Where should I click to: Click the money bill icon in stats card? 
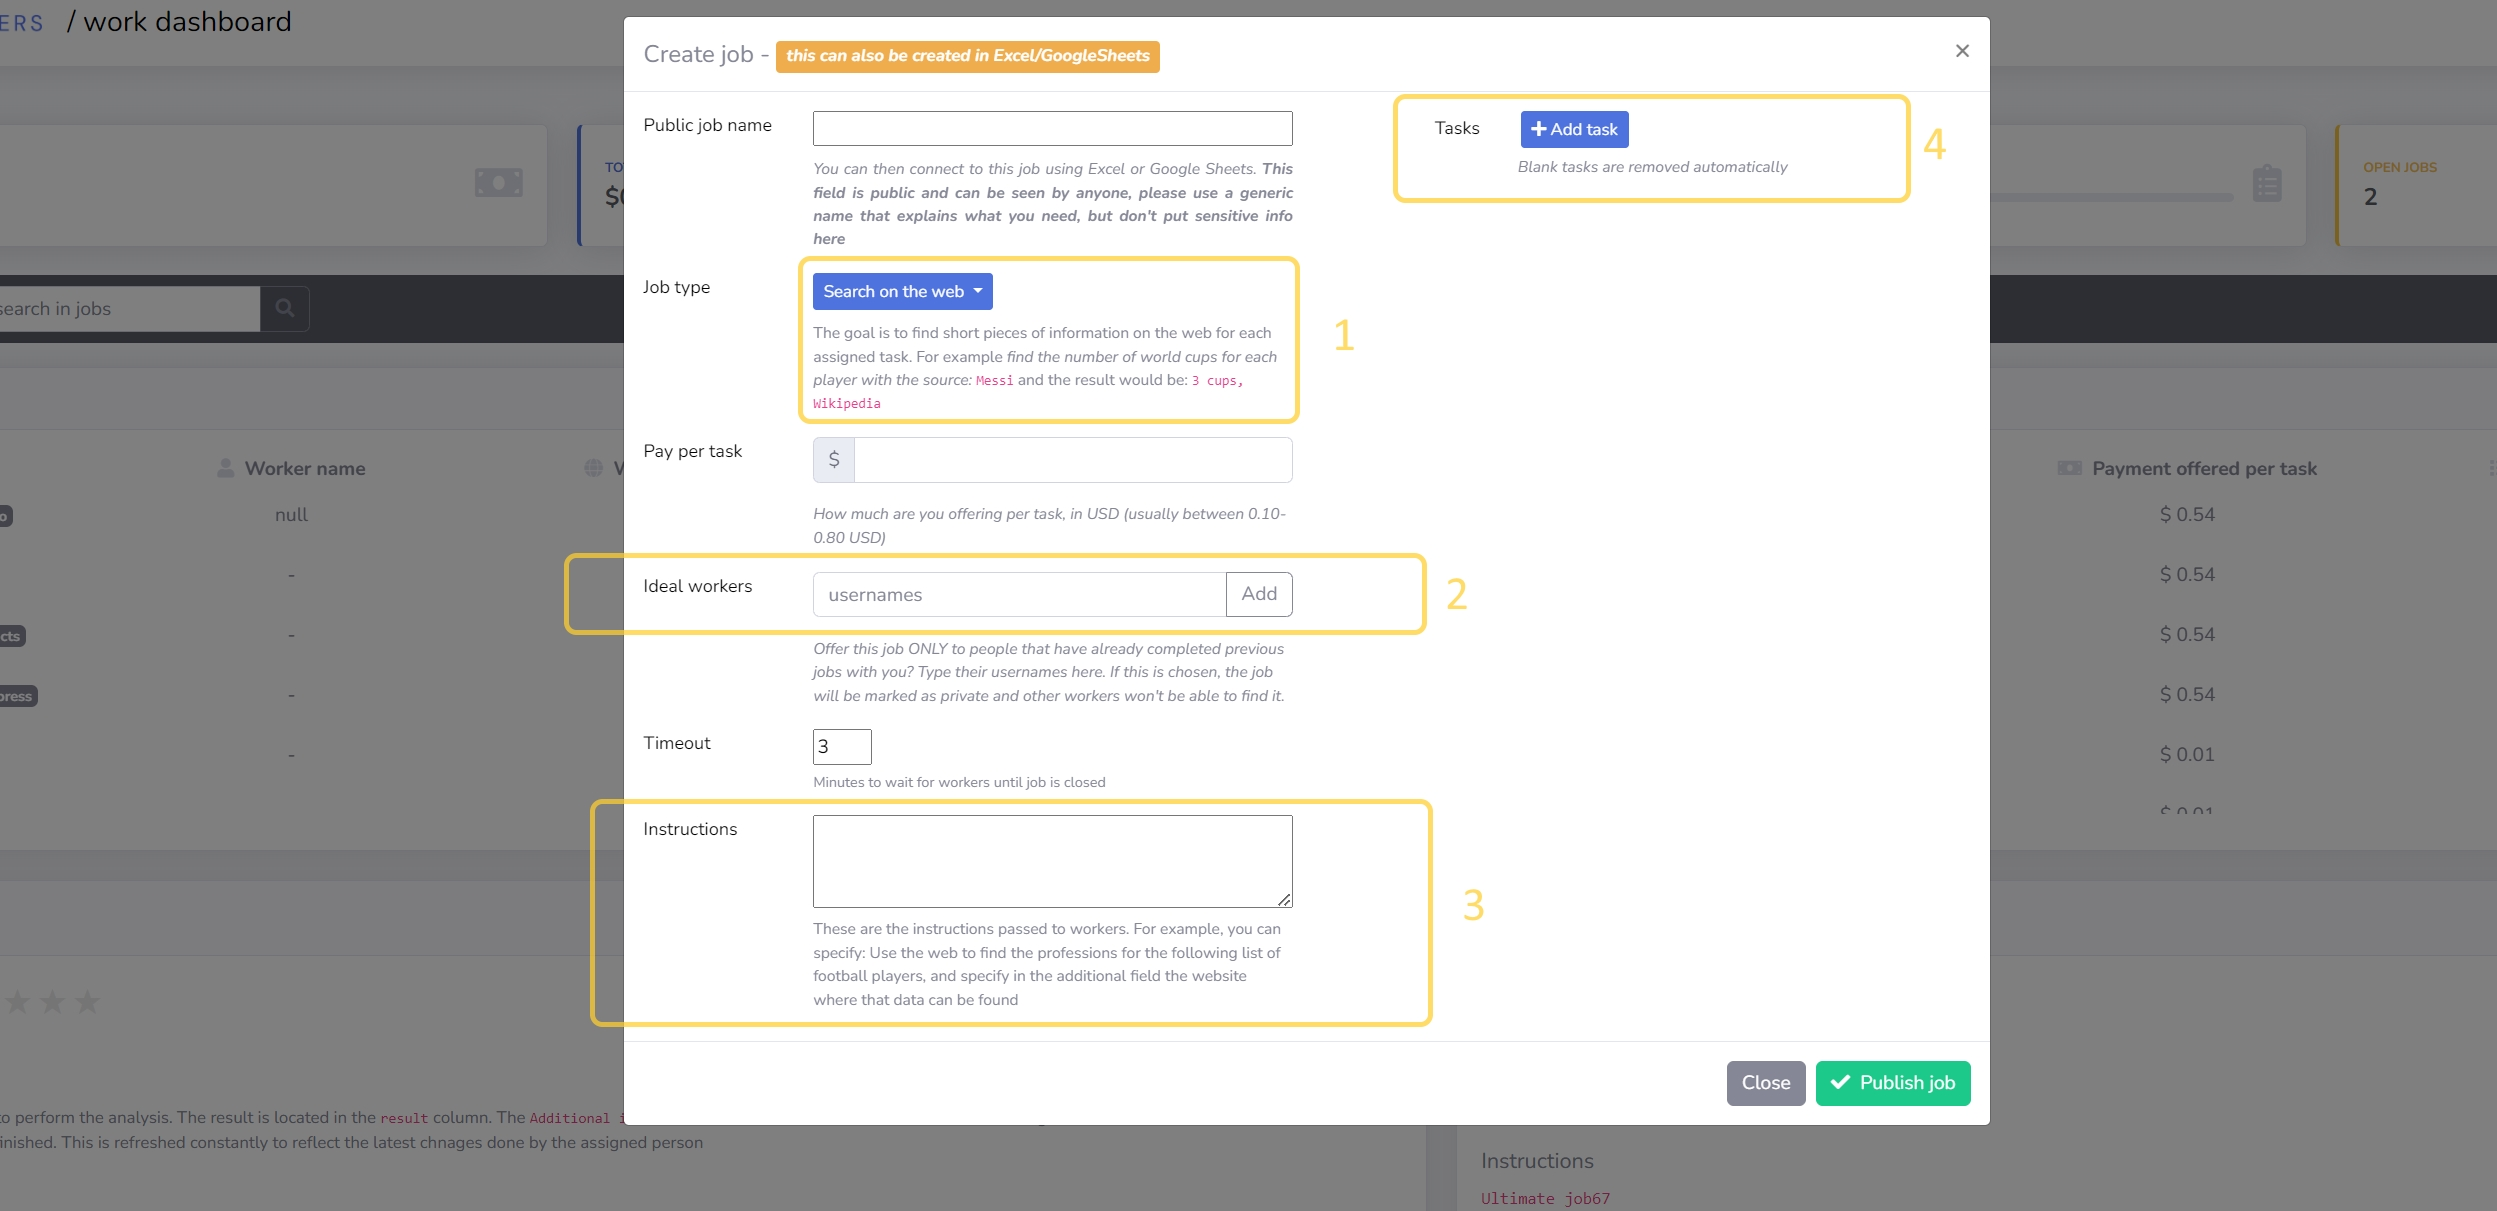[499, 183]
